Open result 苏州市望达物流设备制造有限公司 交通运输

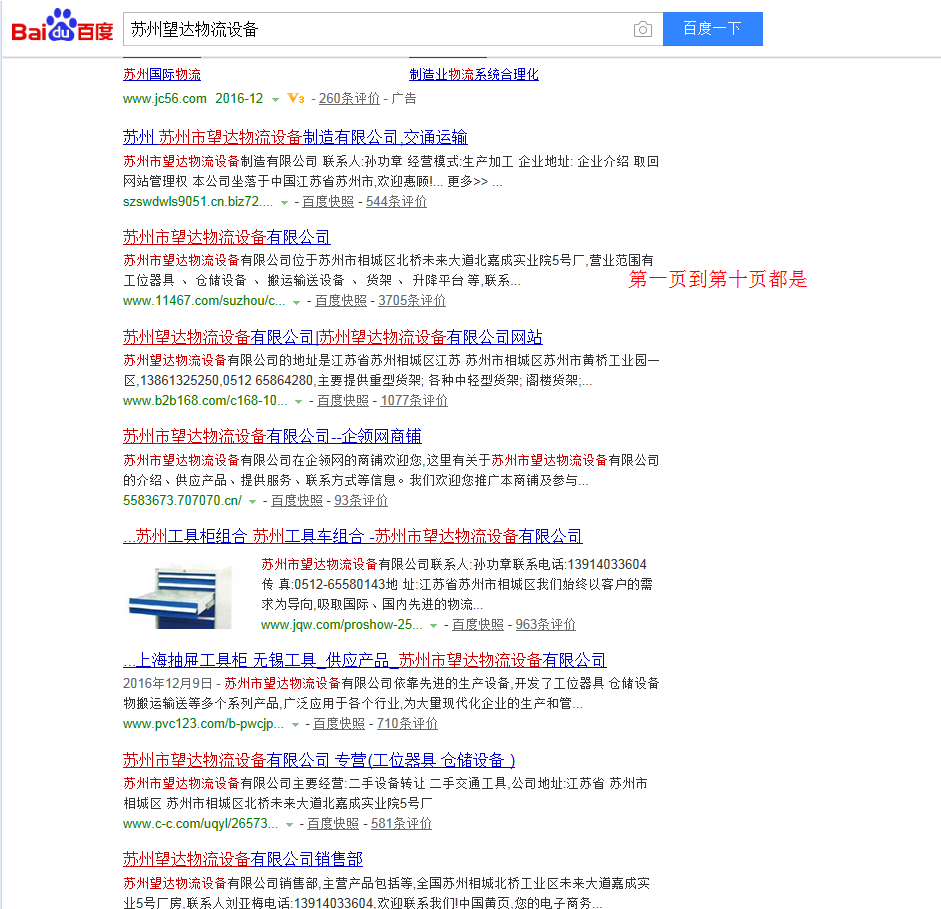[x=295, y=137]
